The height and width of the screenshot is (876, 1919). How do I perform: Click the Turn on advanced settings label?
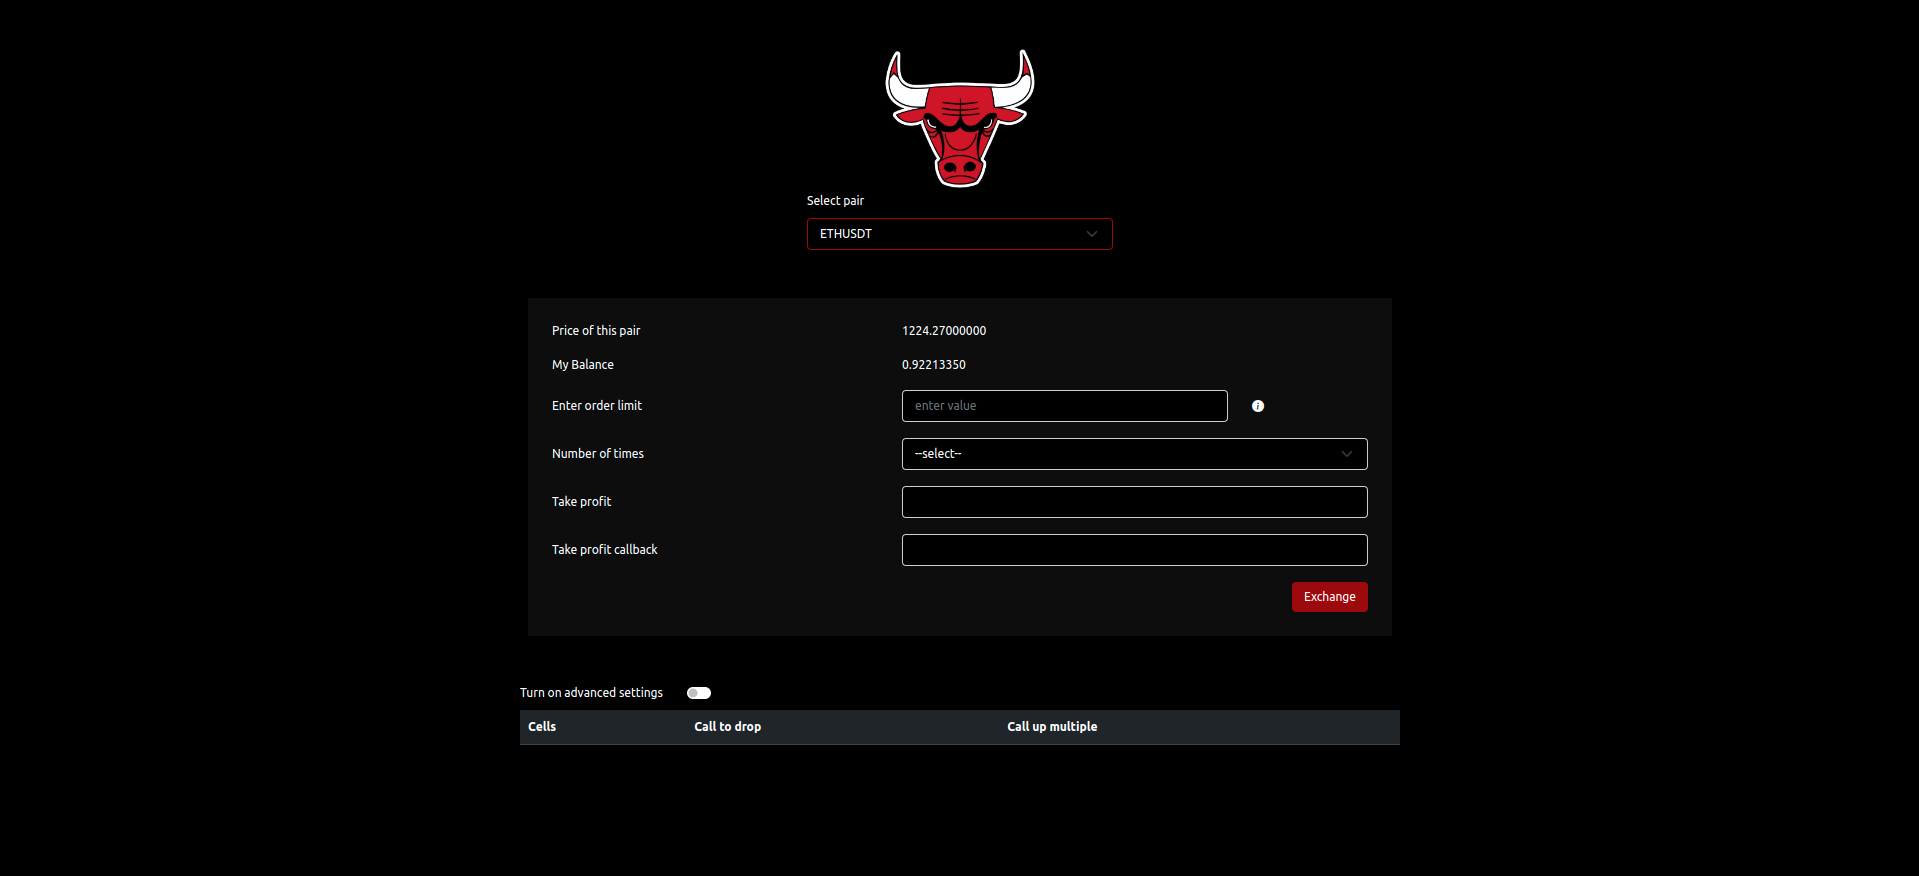591,693
